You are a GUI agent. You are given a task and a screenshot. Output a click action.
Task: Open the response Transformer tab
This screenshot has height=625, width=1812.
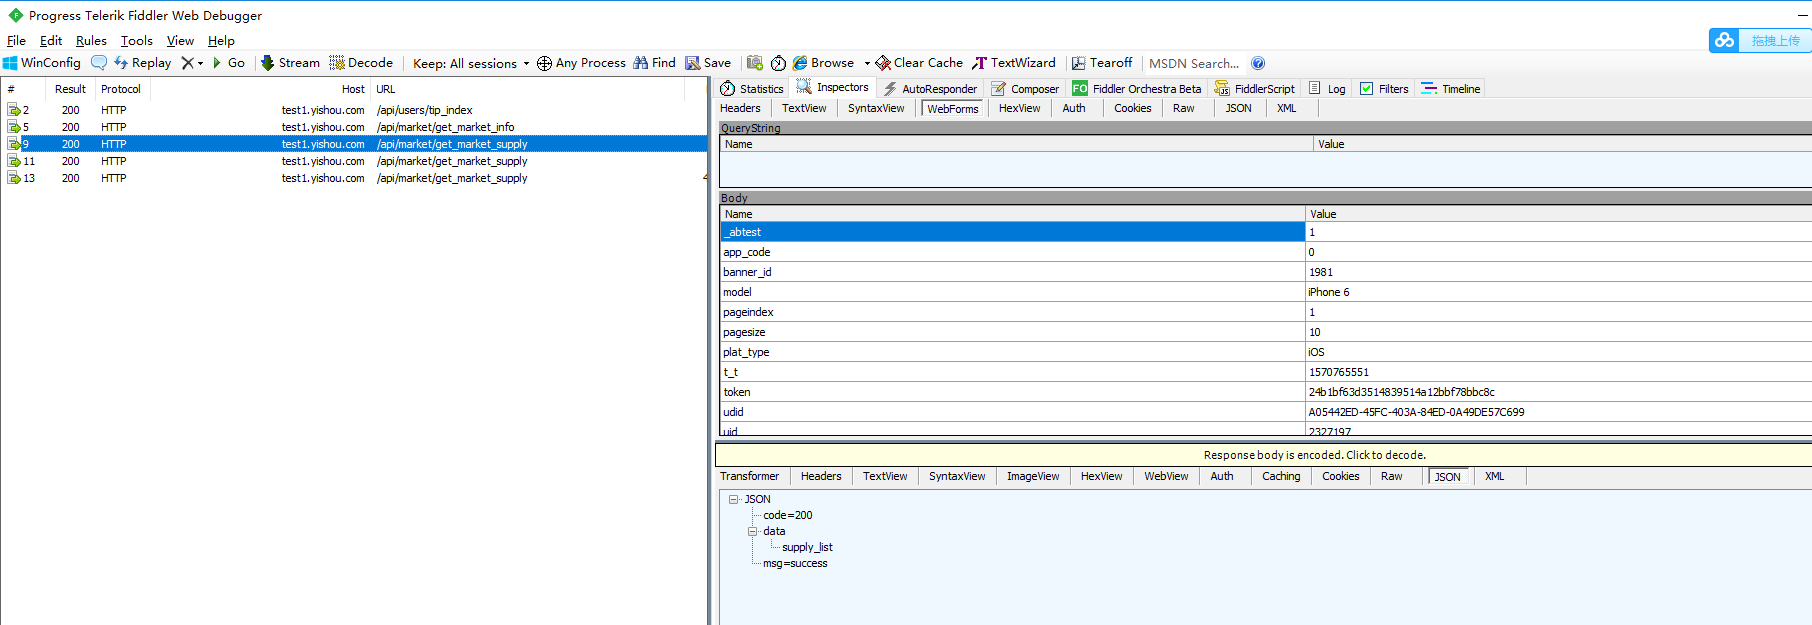tap(749, 476)
